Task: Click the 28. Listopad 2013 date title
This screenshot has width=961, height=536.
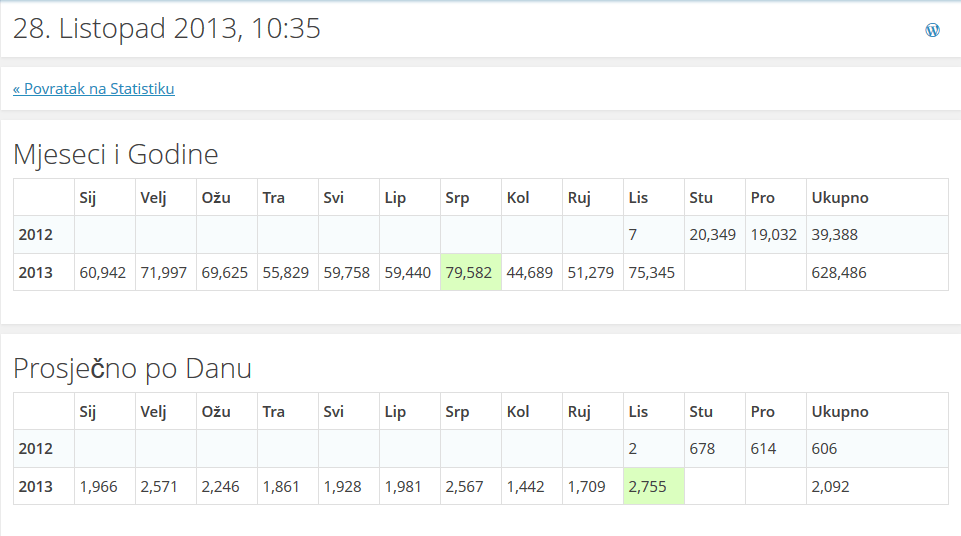Action: pyautogui.click(x=167, y=29)
